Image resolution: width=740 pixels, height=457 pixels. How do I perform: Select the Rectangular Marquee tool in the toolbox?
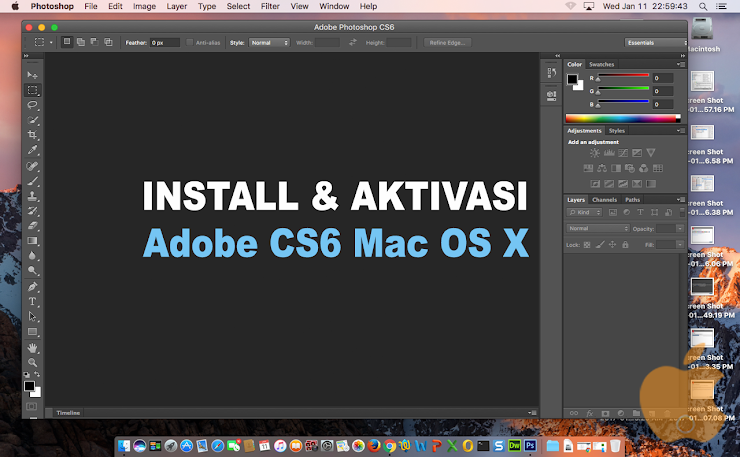[32, 90]
